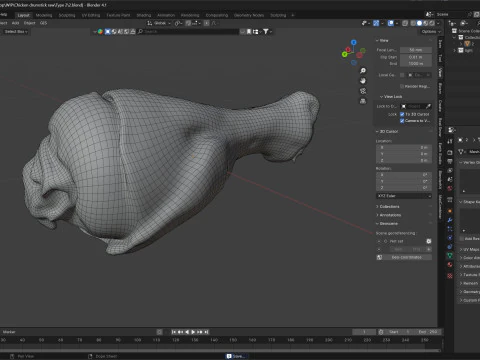
Task: Toggle proportional editing button
Action: (207, 23)
